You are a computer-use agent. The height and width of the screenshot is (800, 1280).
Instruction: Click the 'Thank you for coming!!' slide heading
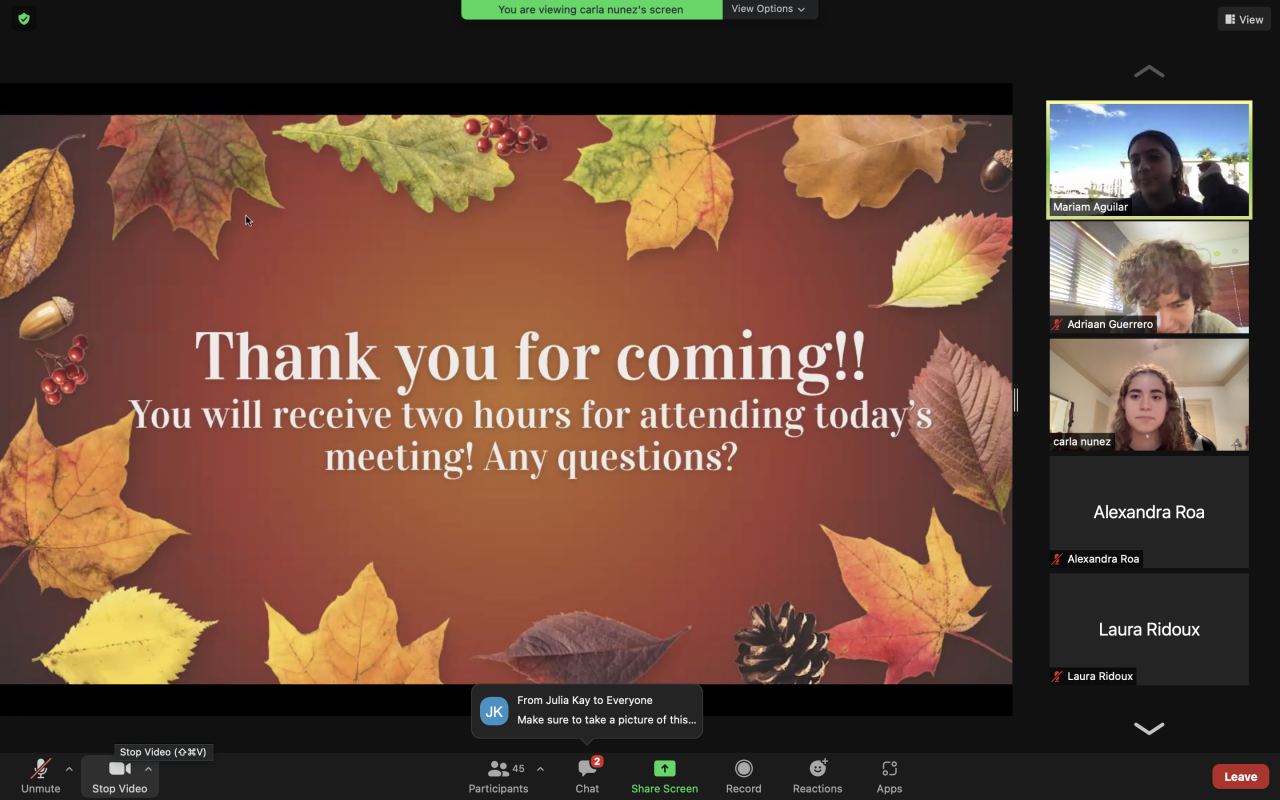pos(530,356)
